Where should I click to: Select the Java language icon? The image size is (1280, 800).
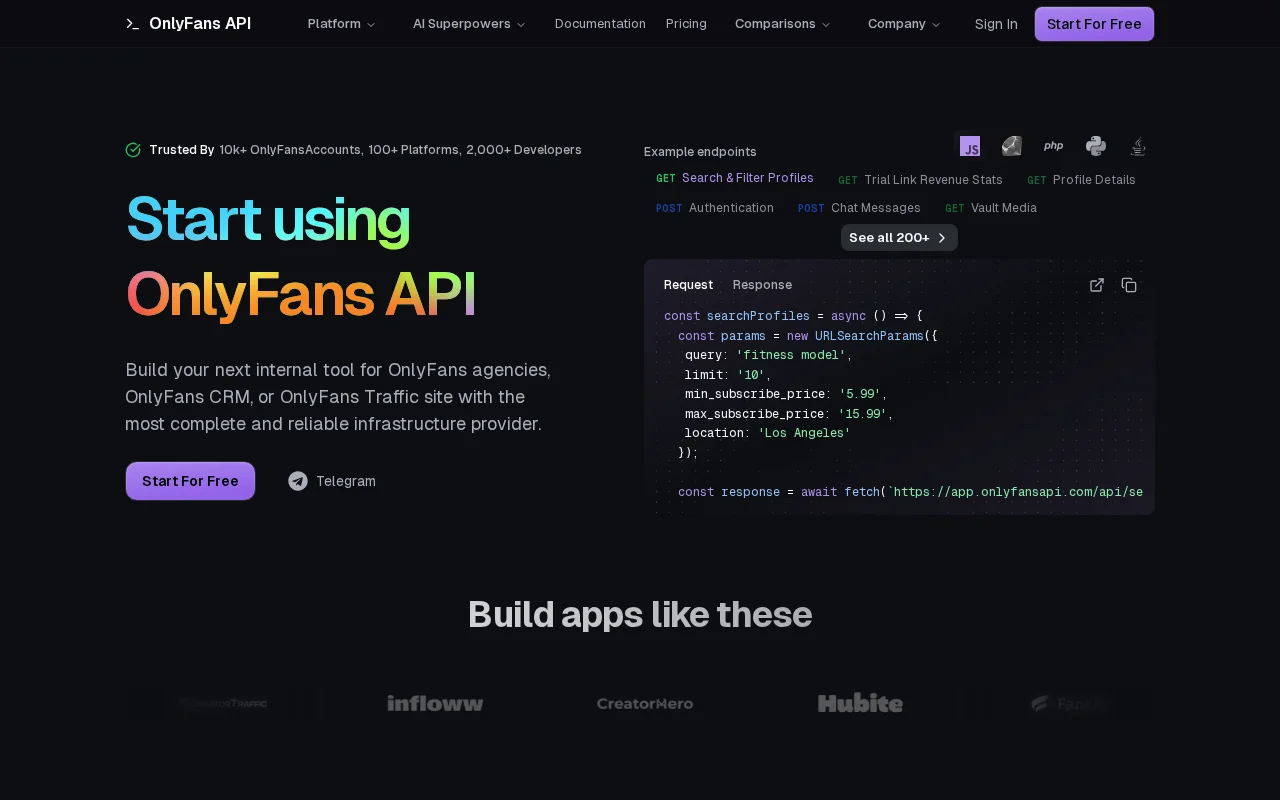click(x=1138, y=146)
